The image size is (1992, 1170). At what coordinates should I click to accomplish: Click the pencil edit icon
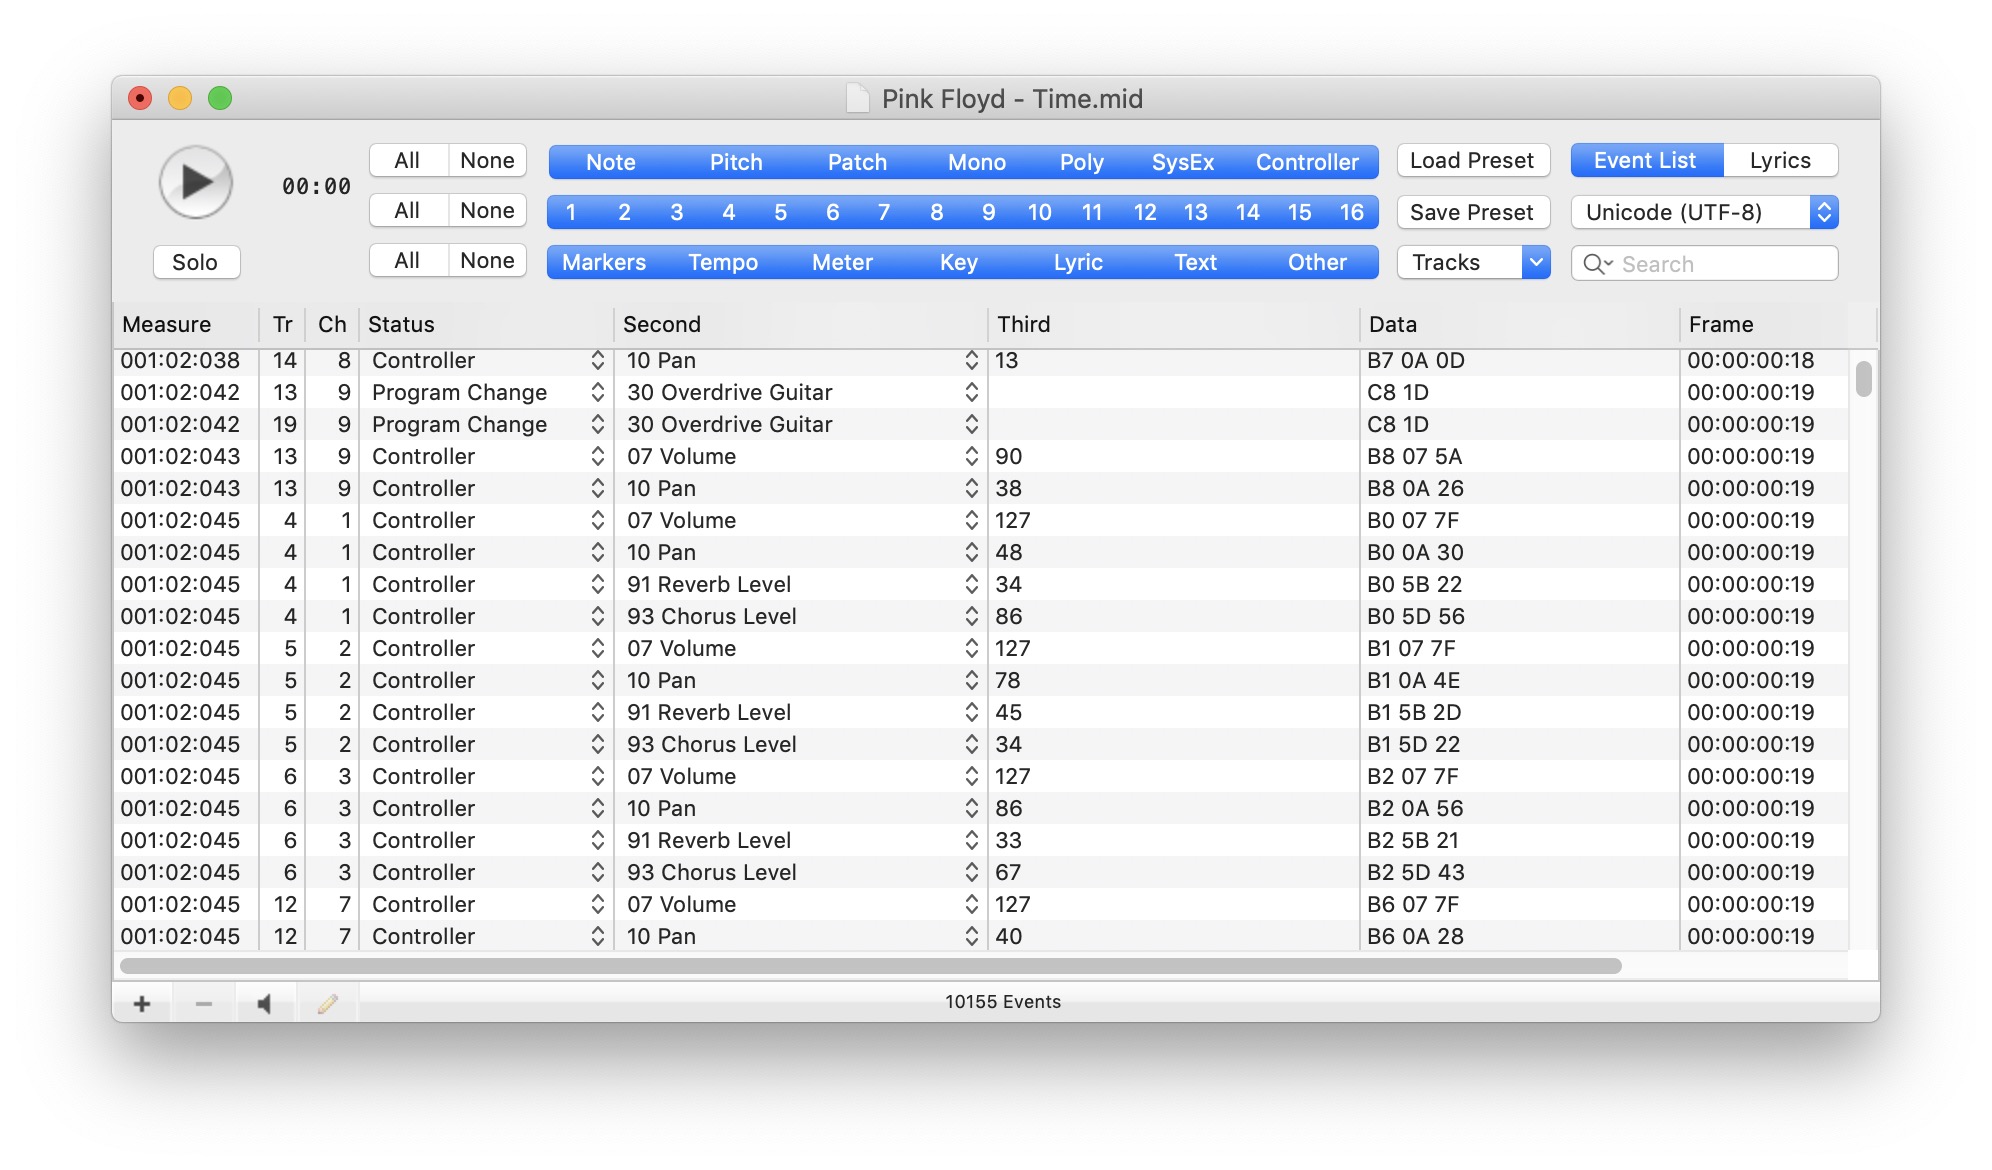pos(327,1003)
